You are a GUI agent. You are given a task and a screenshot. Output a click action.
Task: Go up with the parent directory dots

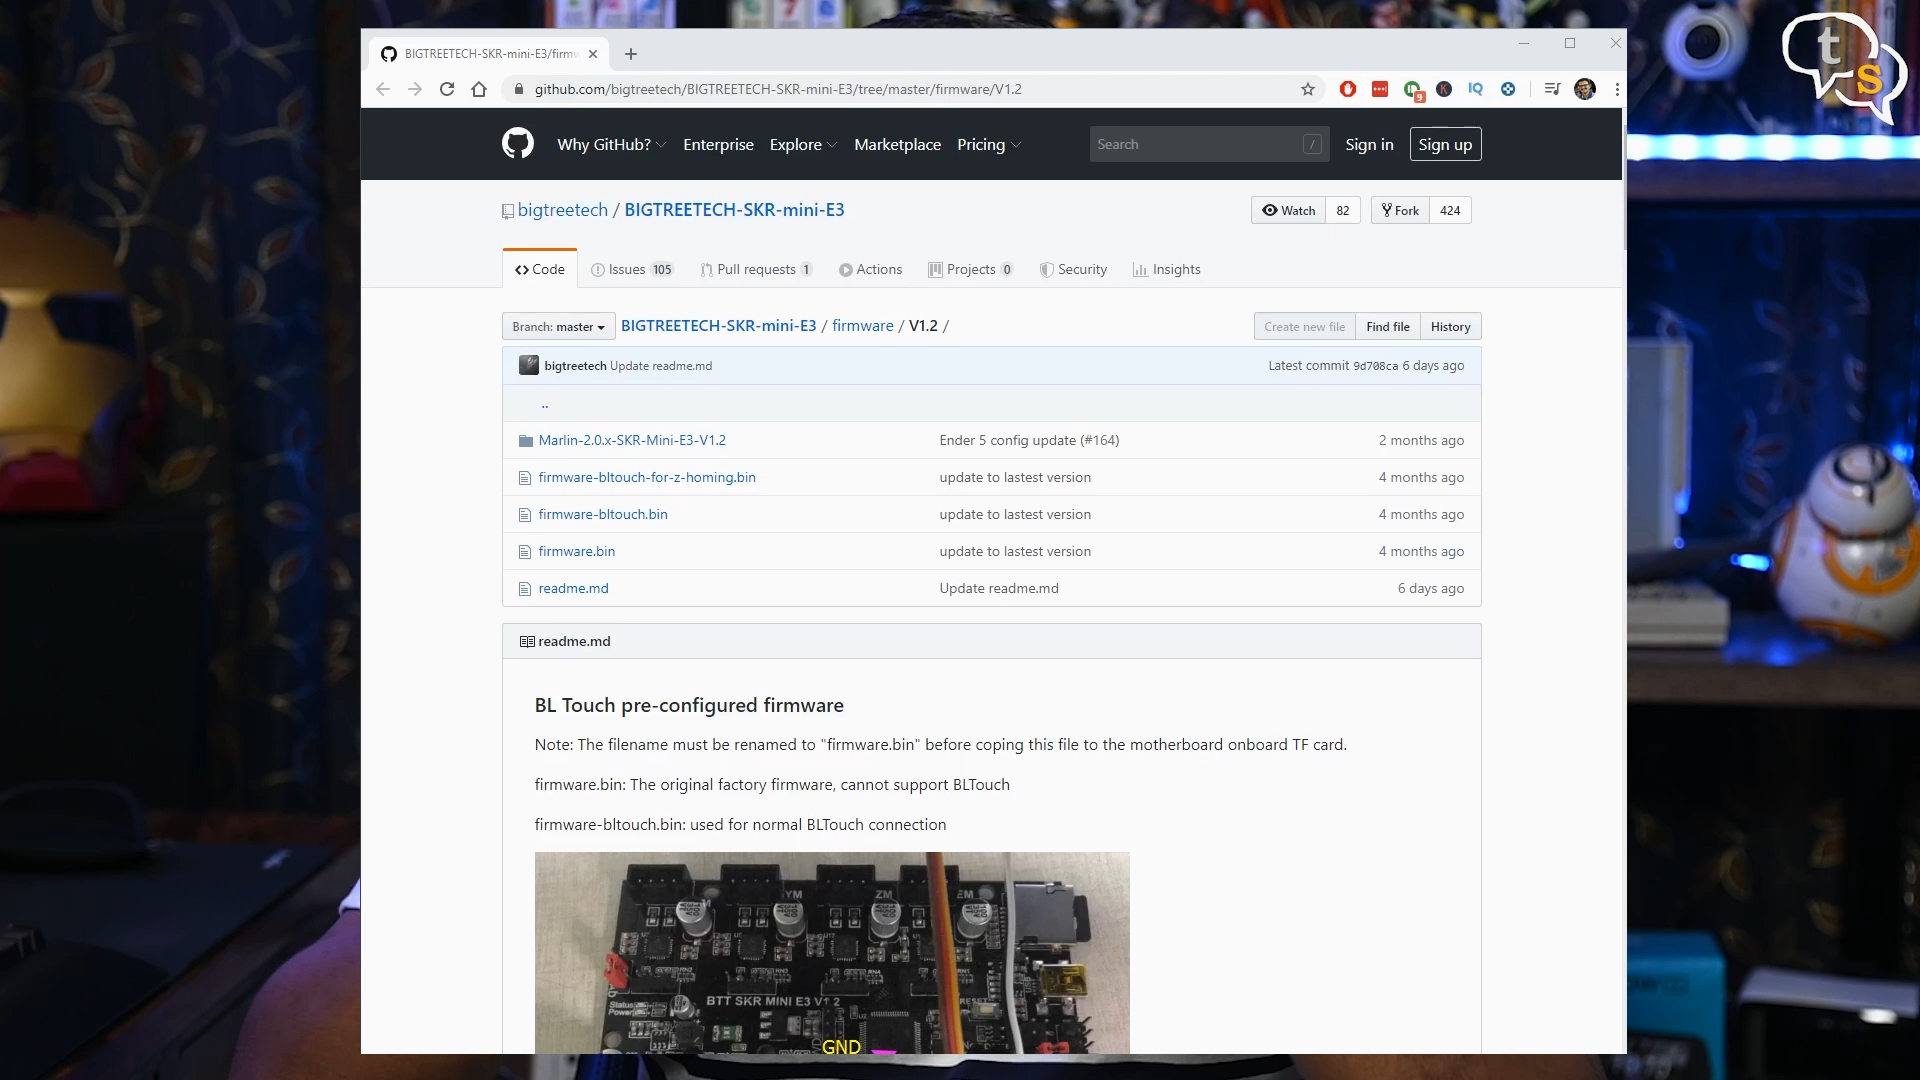coord(544,404)
